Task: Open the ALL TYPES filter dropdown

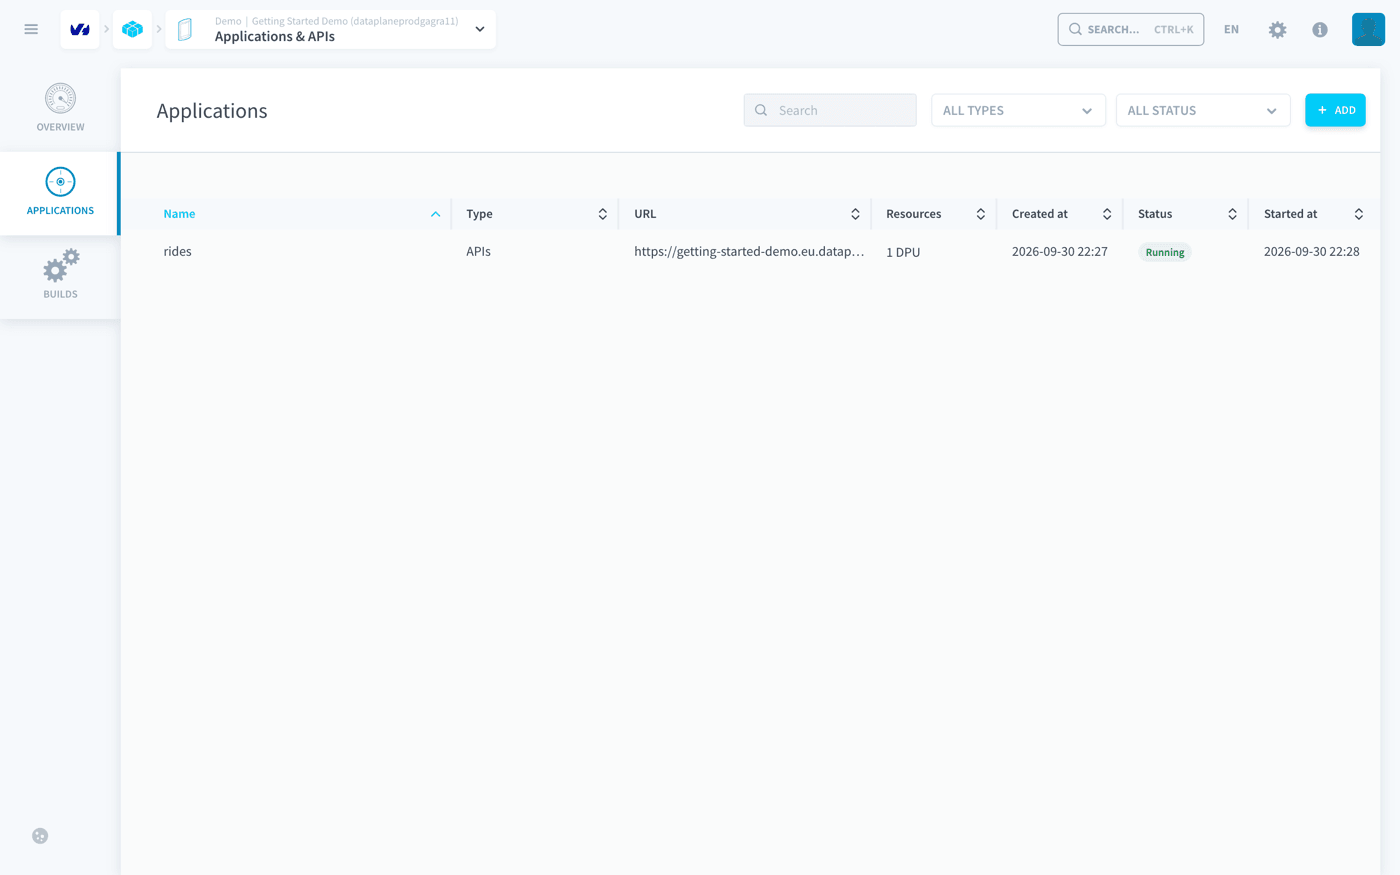Action: 1018,110
